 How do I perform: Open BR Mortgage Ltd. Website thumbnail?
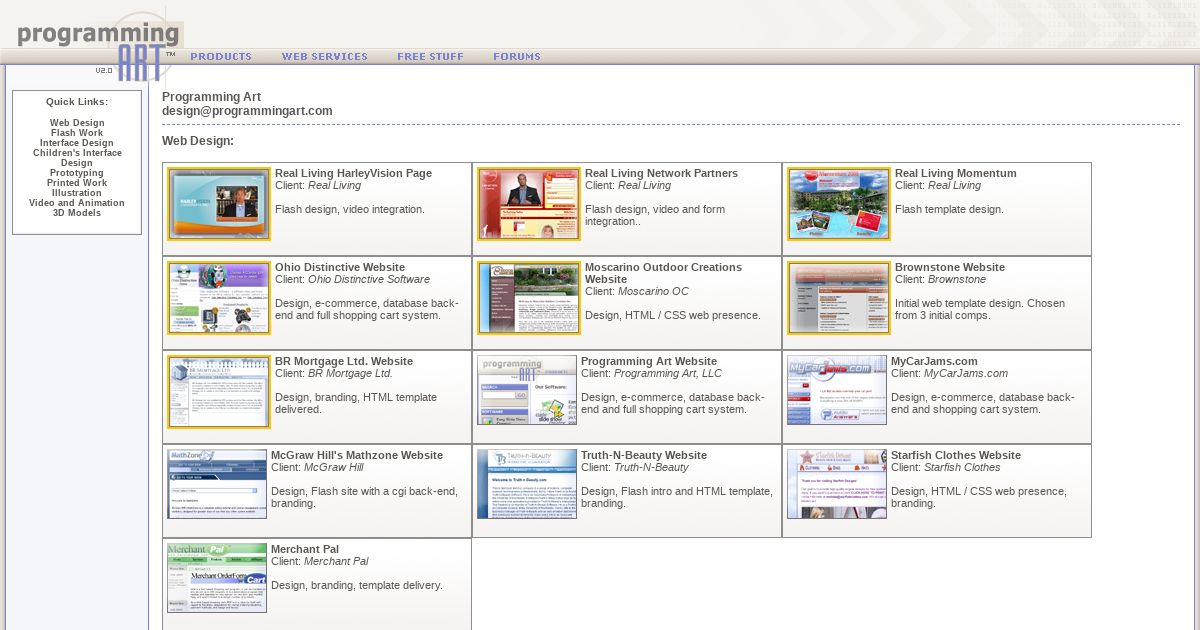pos(219,392)
